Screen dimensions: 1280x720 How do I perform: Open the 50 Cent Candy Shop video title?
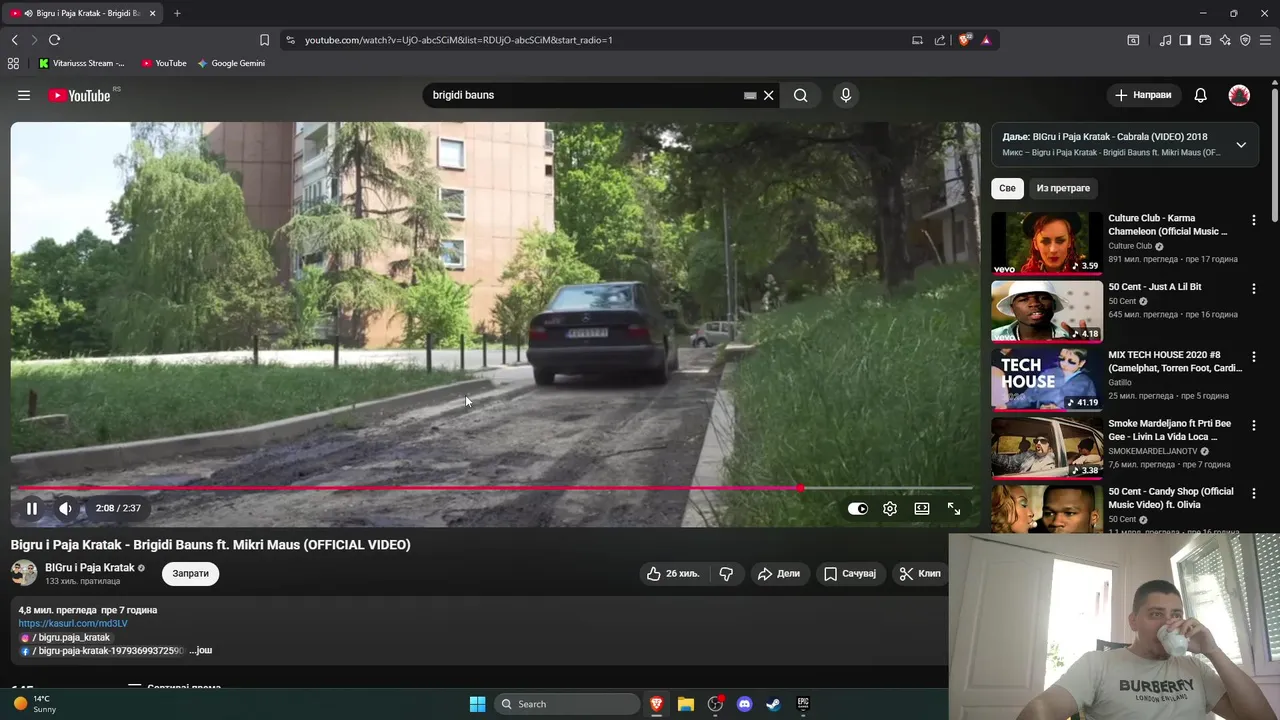click(x=1171, y=498)
